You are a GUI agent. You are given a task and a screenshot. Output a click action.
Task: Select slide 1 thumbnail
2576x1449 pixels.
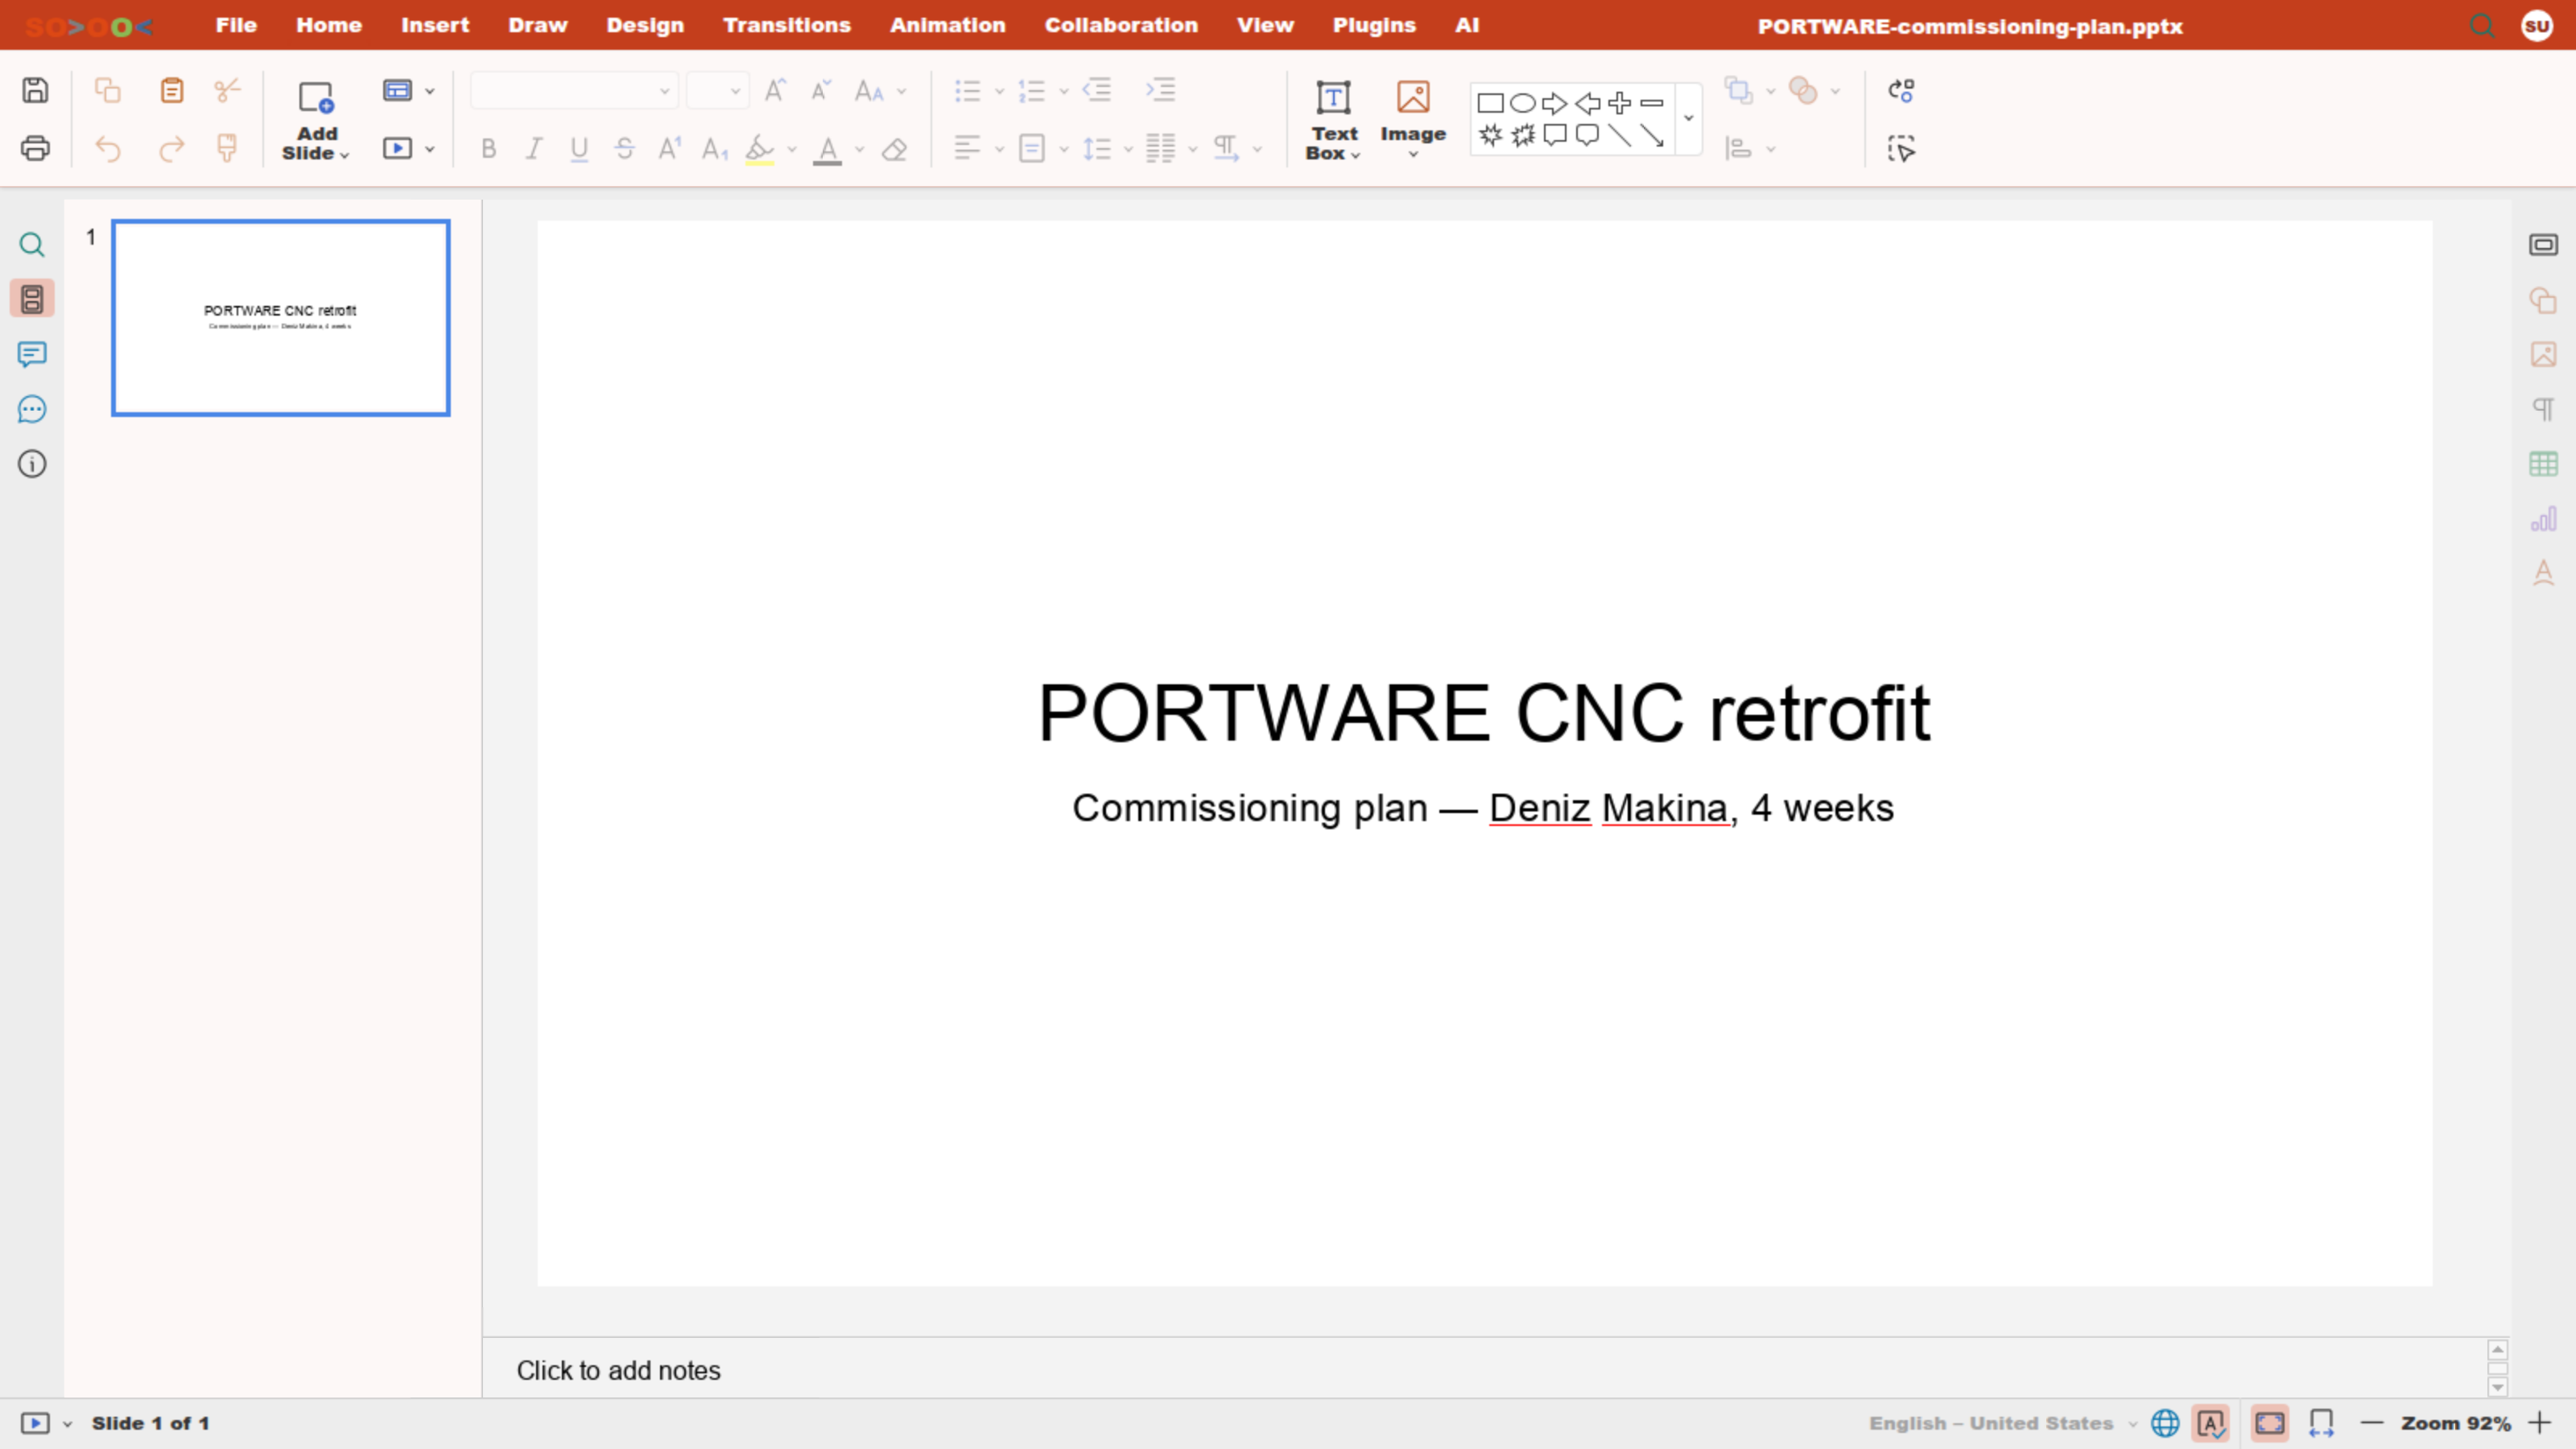[x=281, y=318]
